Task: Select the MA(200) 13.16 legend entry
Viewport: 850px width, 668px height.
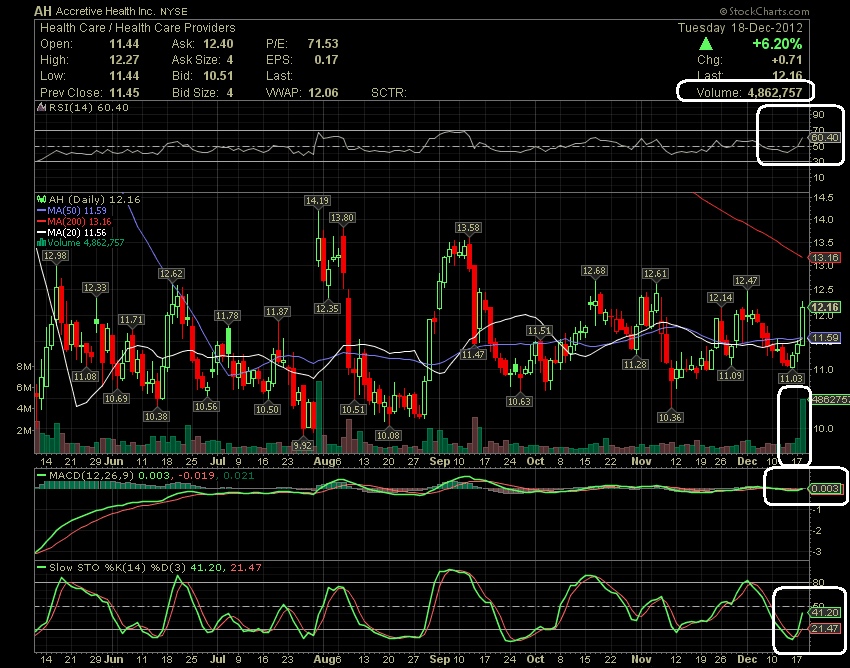Action: point(74,221)
